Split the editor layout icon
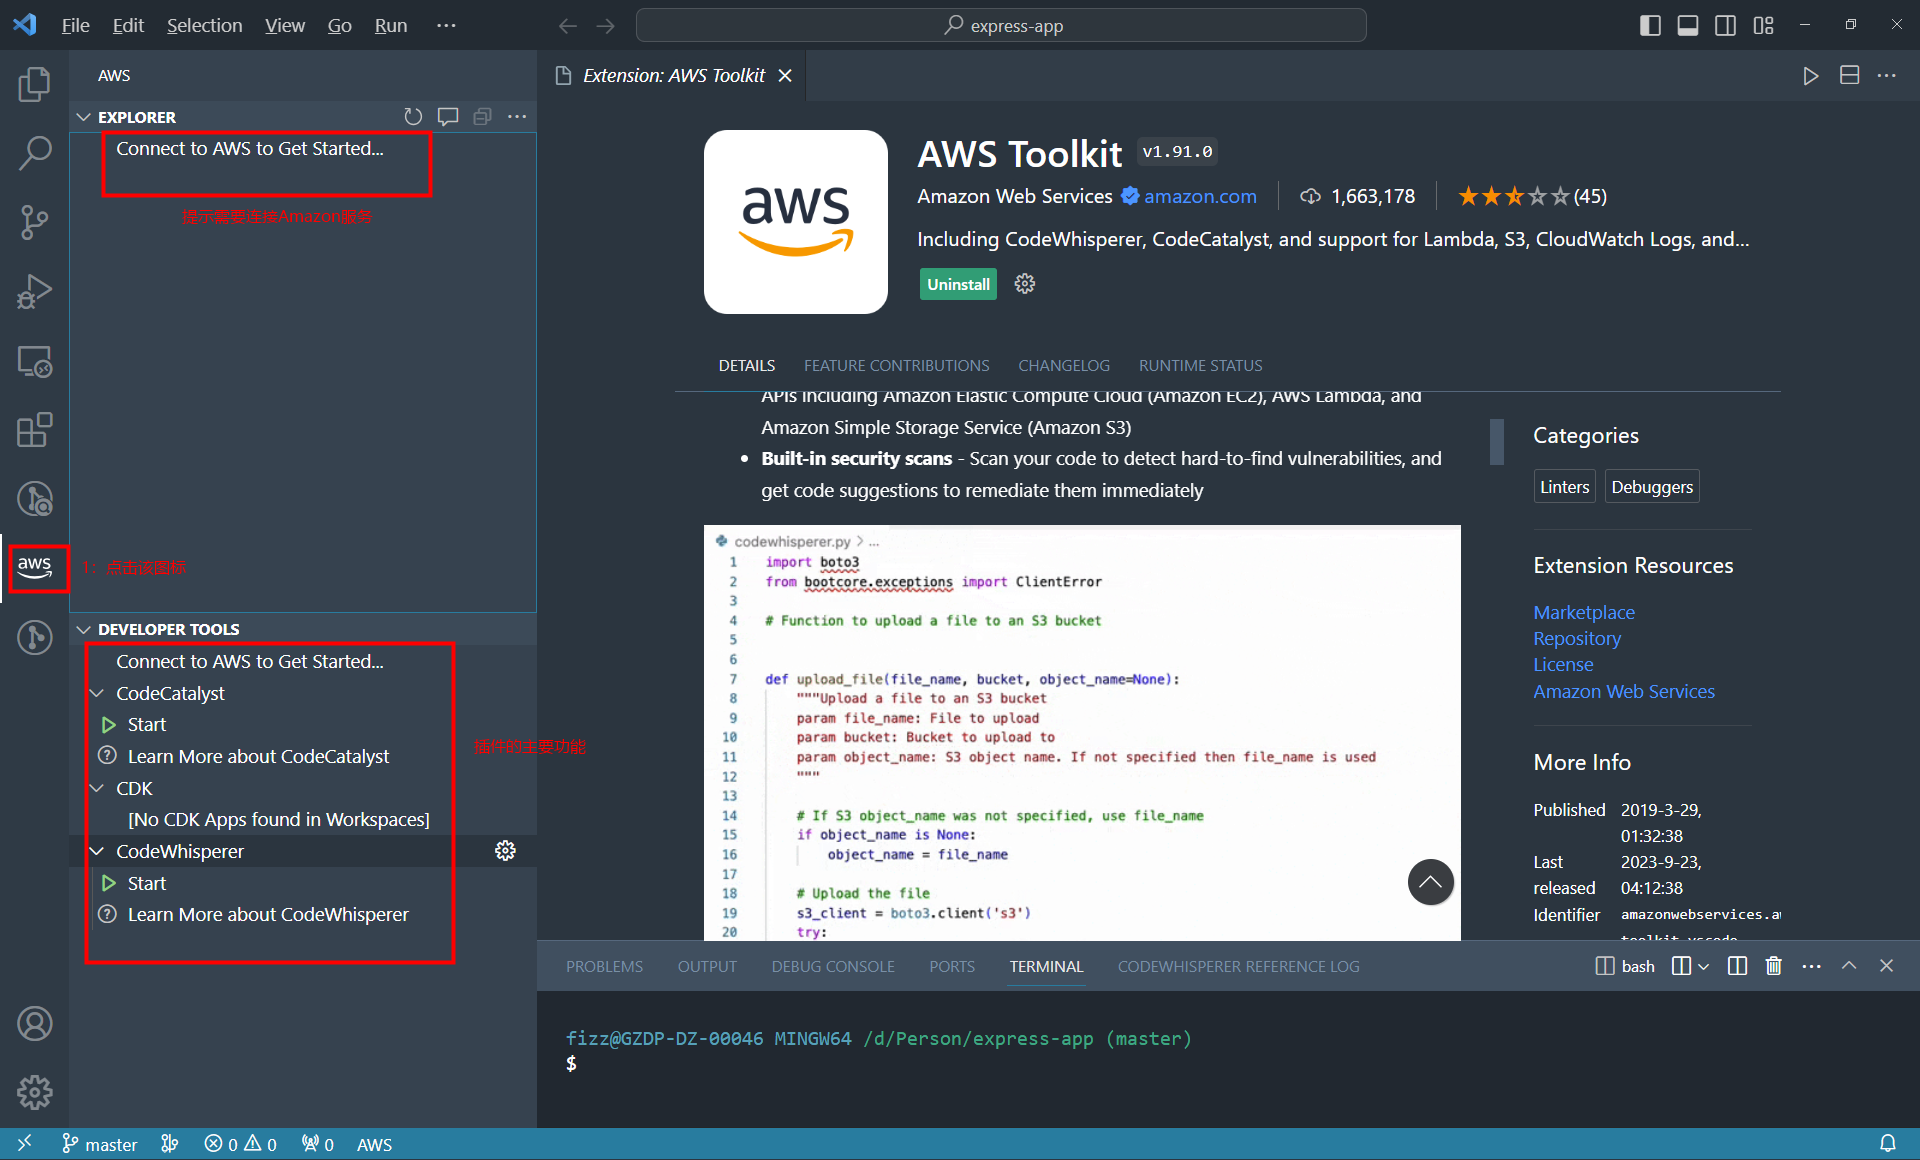This screenshot has width=1920, height=1160. [x=1850, y=76]
